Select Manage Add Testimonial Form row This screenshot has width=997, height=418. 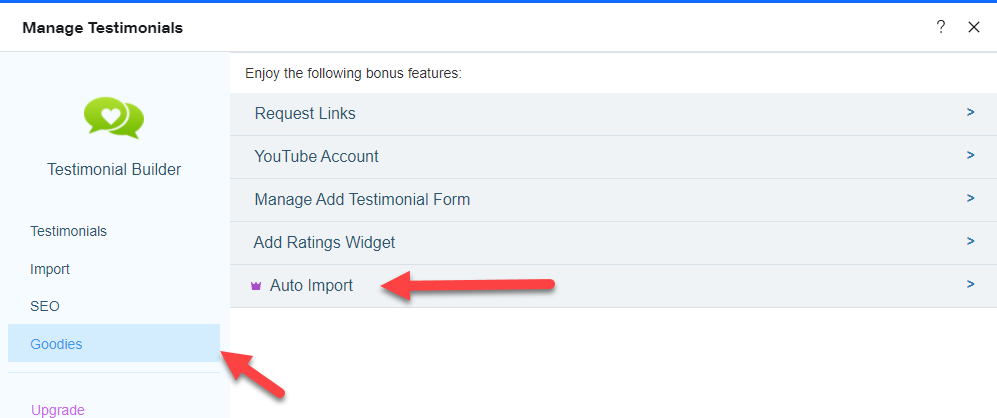click(x=613, y=200)
